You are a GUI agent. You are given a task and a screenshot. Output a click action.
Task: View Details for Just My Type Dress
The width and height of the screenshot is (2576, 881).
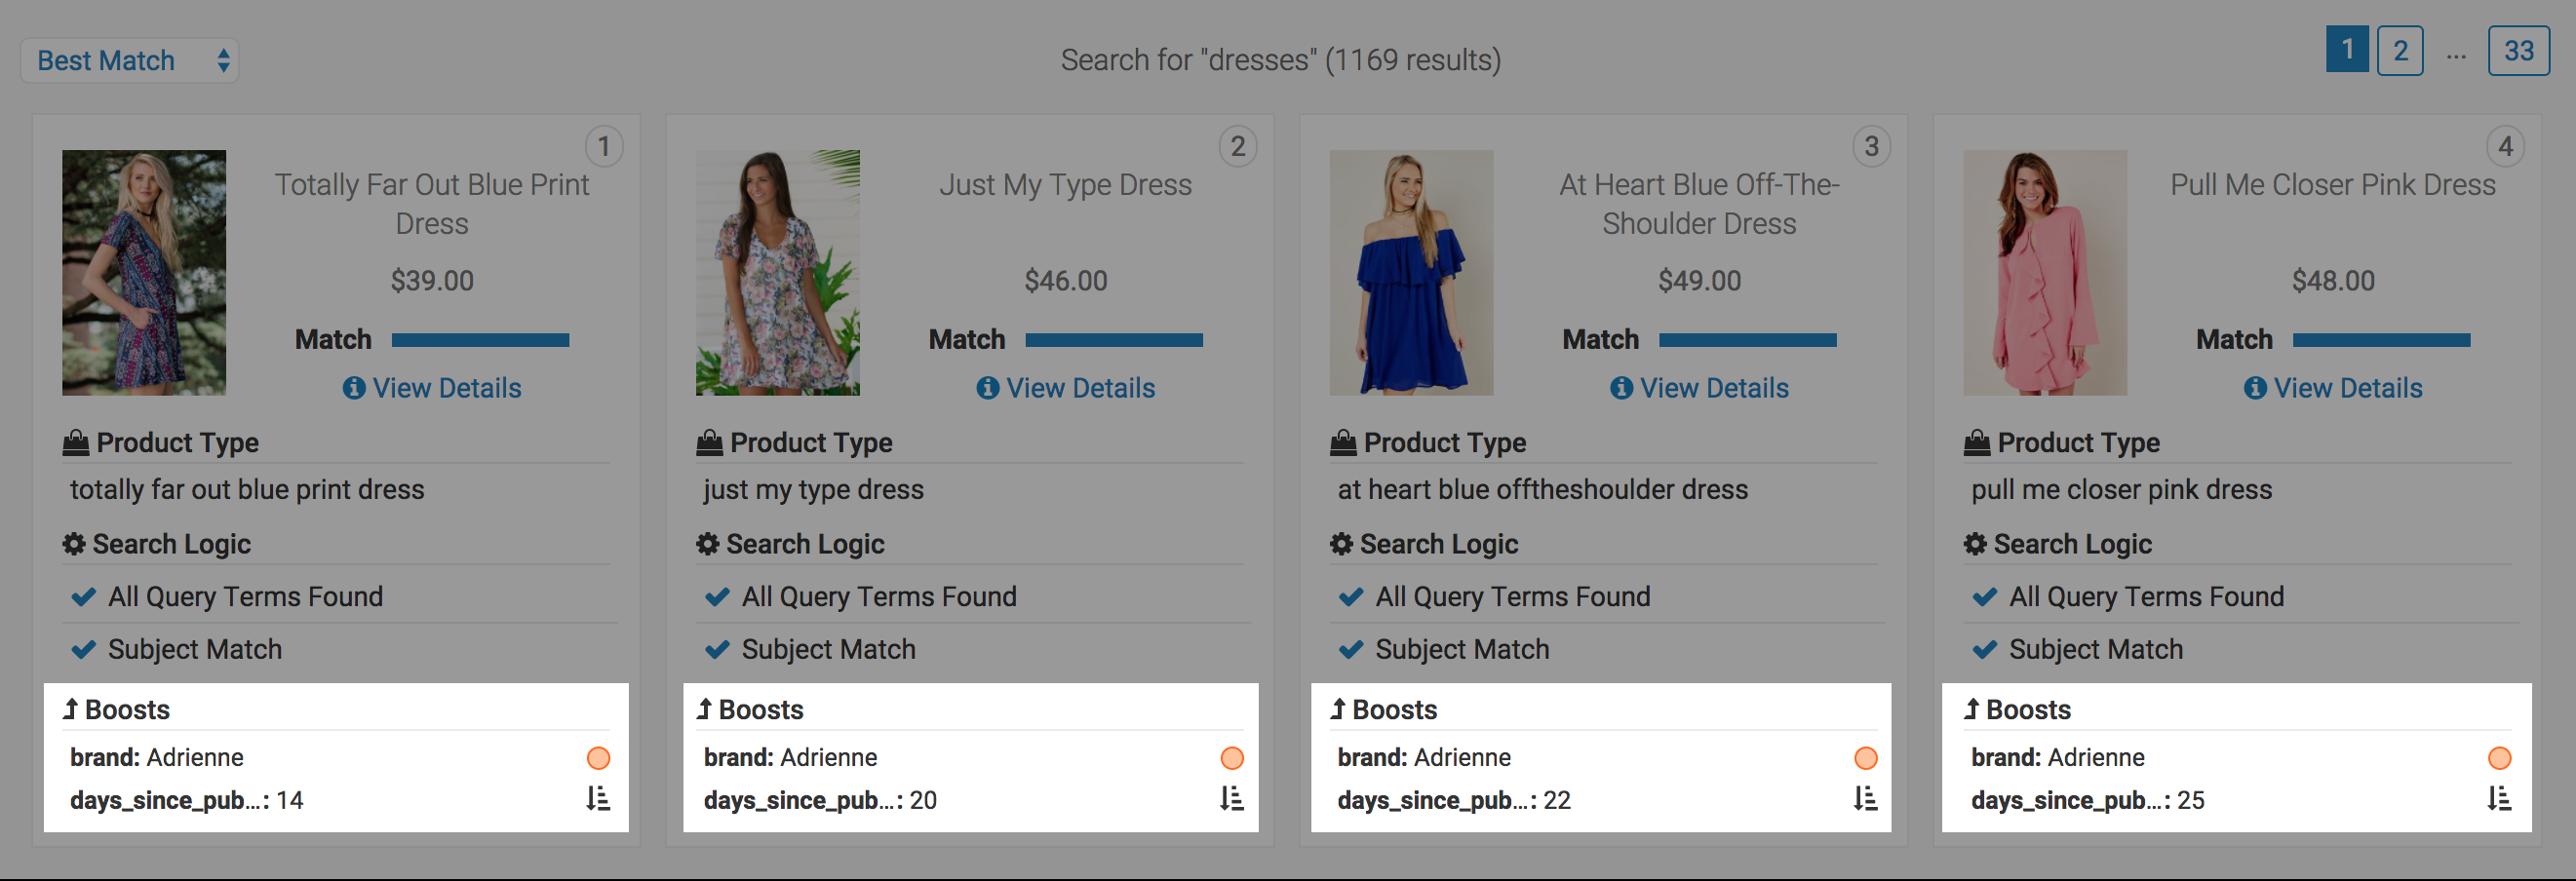click(x=1066, y=388)
